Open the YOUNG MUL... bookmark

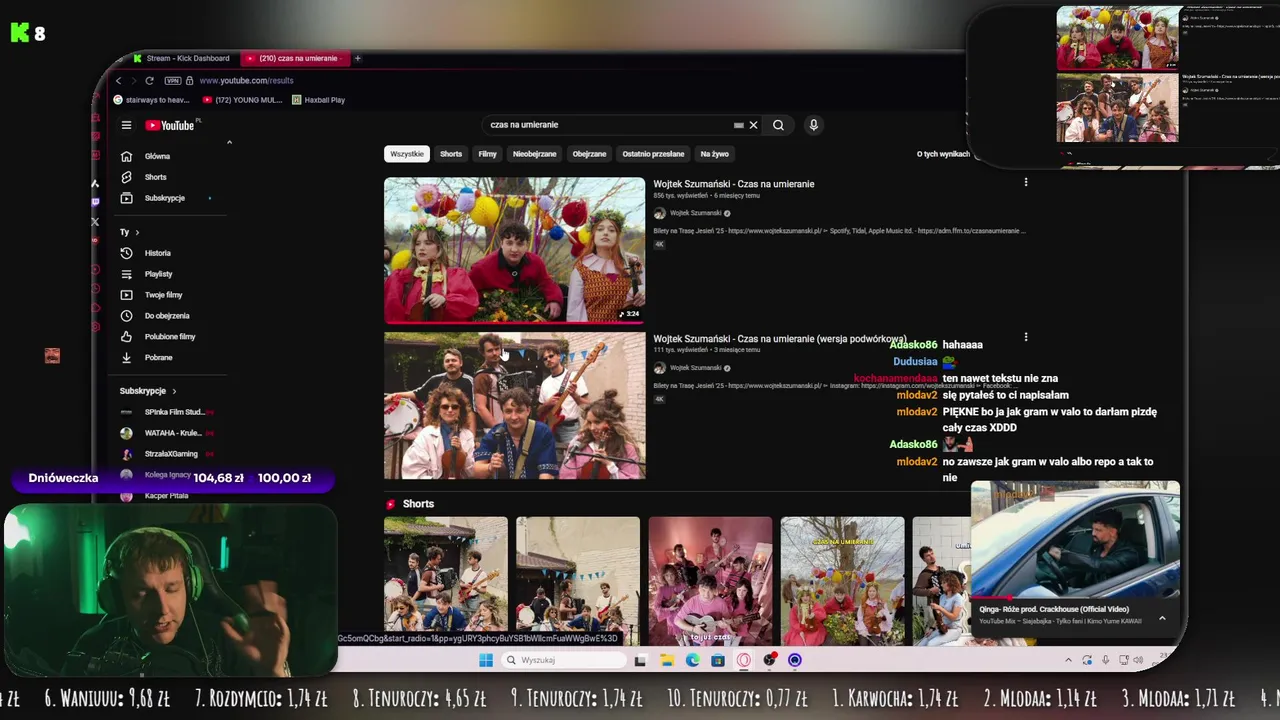[x=242, y=100]
